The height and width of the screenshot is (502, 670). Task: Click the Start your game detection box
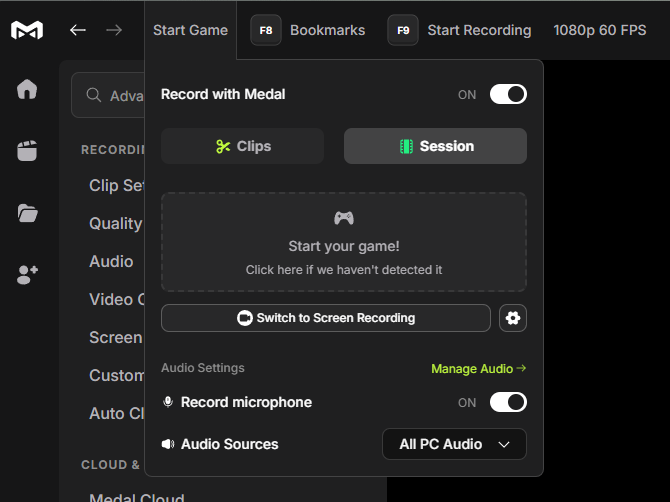(344, 242)
